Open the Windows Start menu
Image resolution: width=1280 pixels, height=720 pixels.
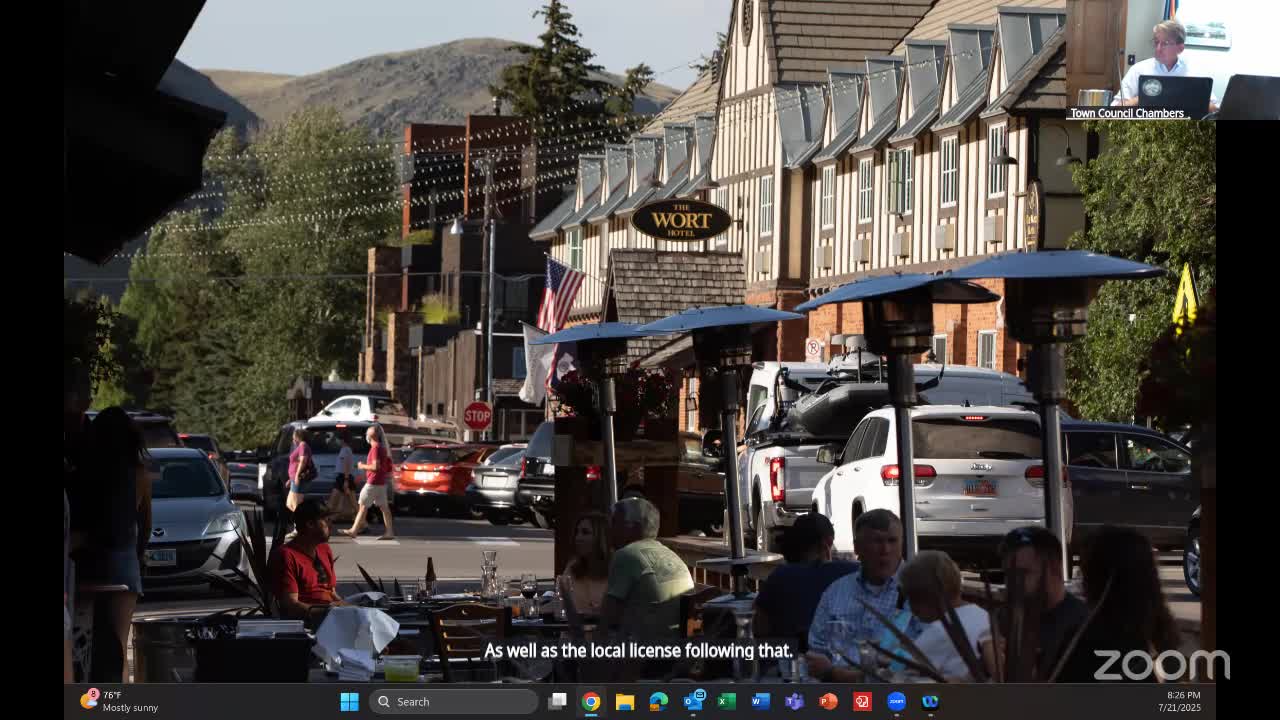(x=349, y=701)
